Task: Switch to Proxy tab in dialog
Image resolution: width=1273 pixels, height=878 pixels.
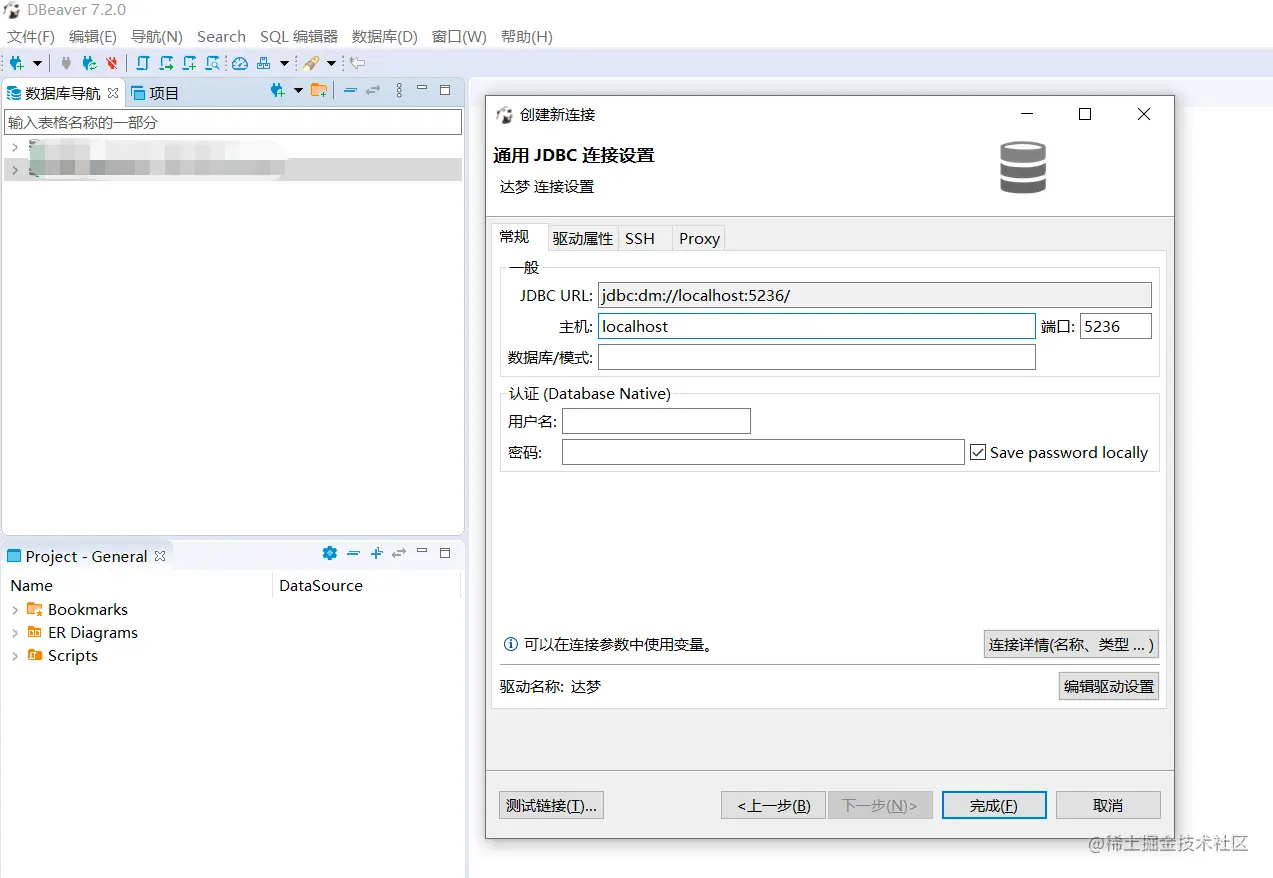Action: [x=699, y=238]
